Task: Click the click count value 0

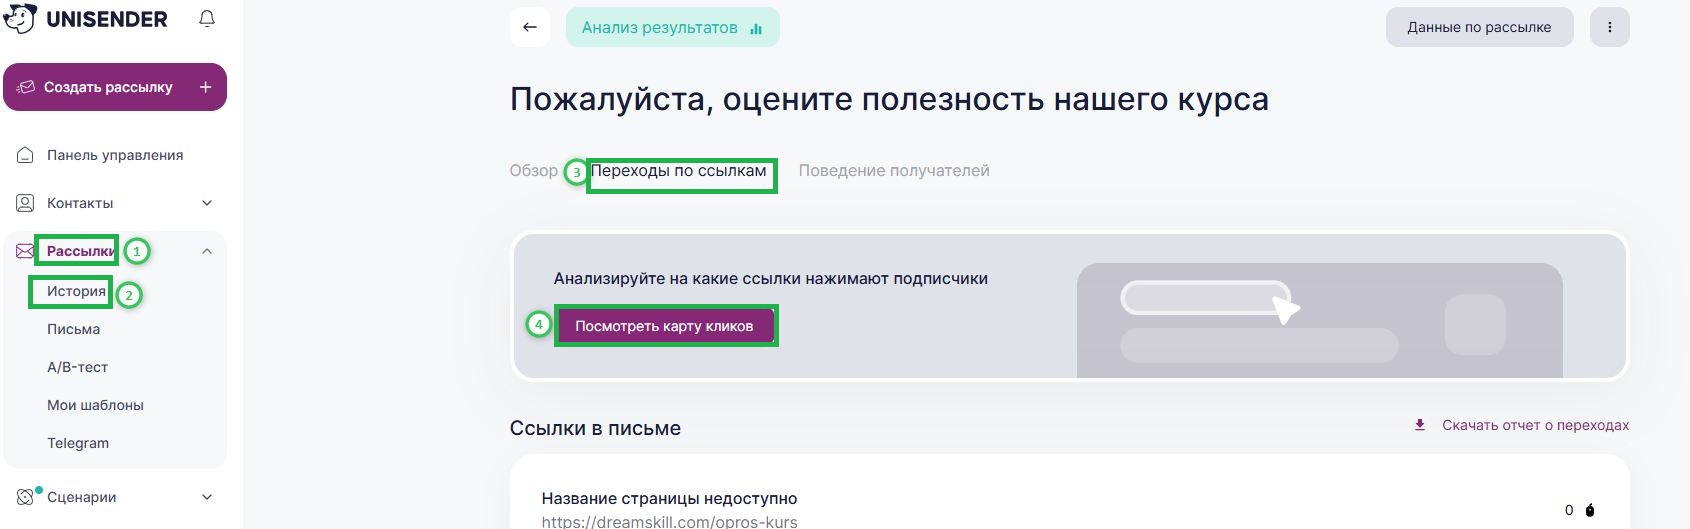Action: click(x=1569, y=510)
